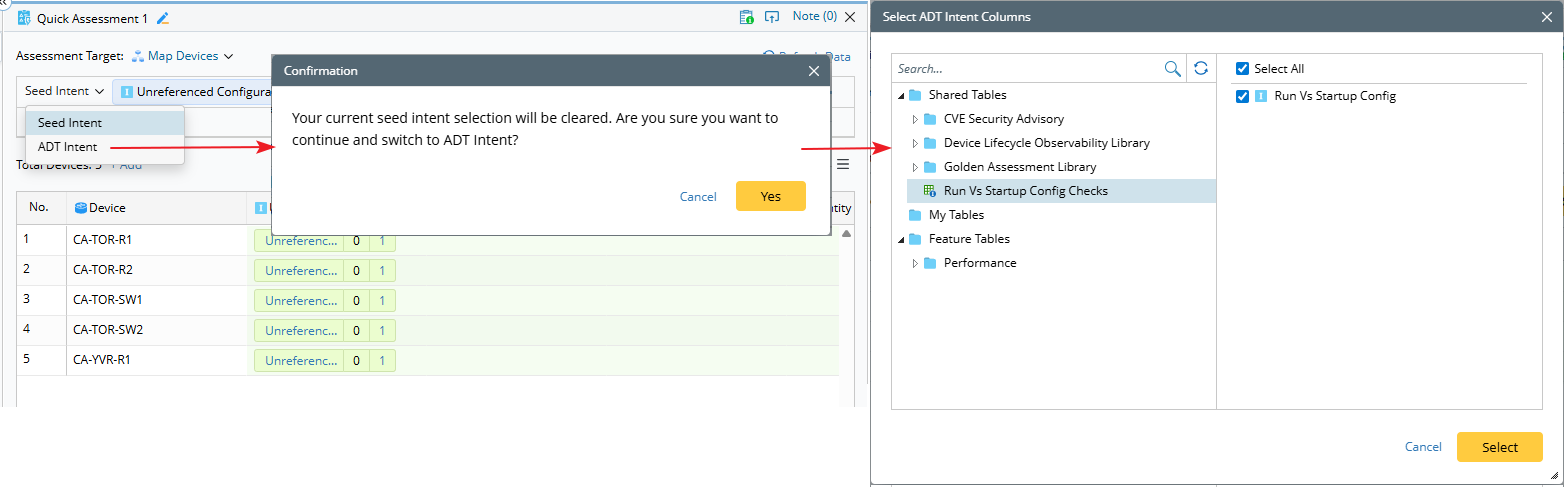
Task: Click the refresh icon next to the search box
Action: tap(1201, 69)
